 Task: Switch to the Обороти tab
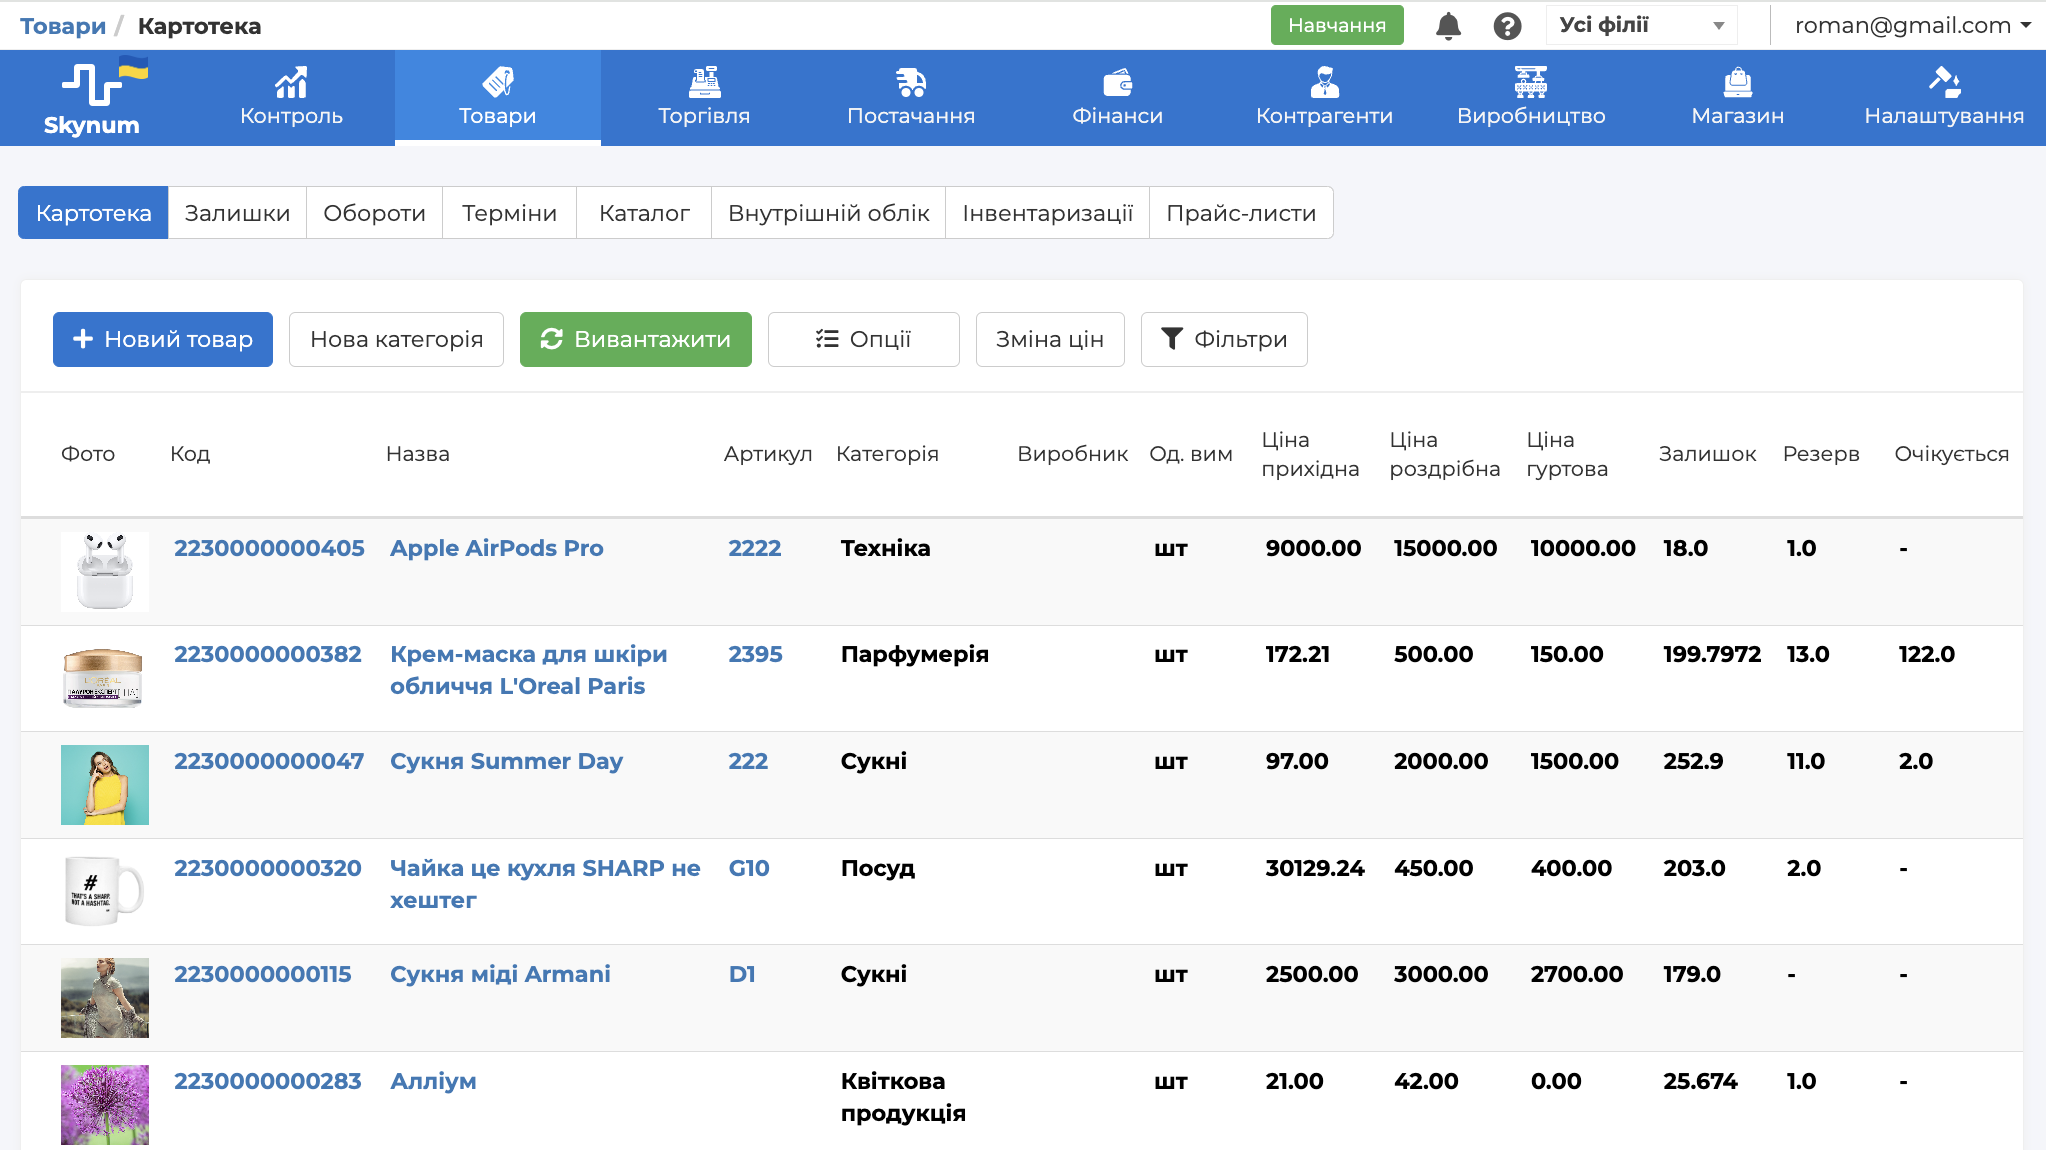click(374, 213)
